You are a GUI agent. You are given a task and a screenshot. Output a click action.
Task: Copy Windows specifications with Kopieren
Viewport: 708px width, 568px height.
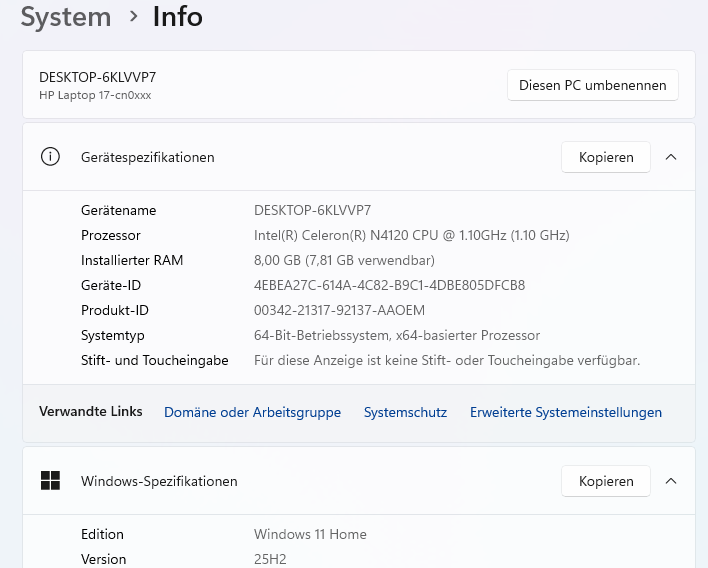coord(606,481)
